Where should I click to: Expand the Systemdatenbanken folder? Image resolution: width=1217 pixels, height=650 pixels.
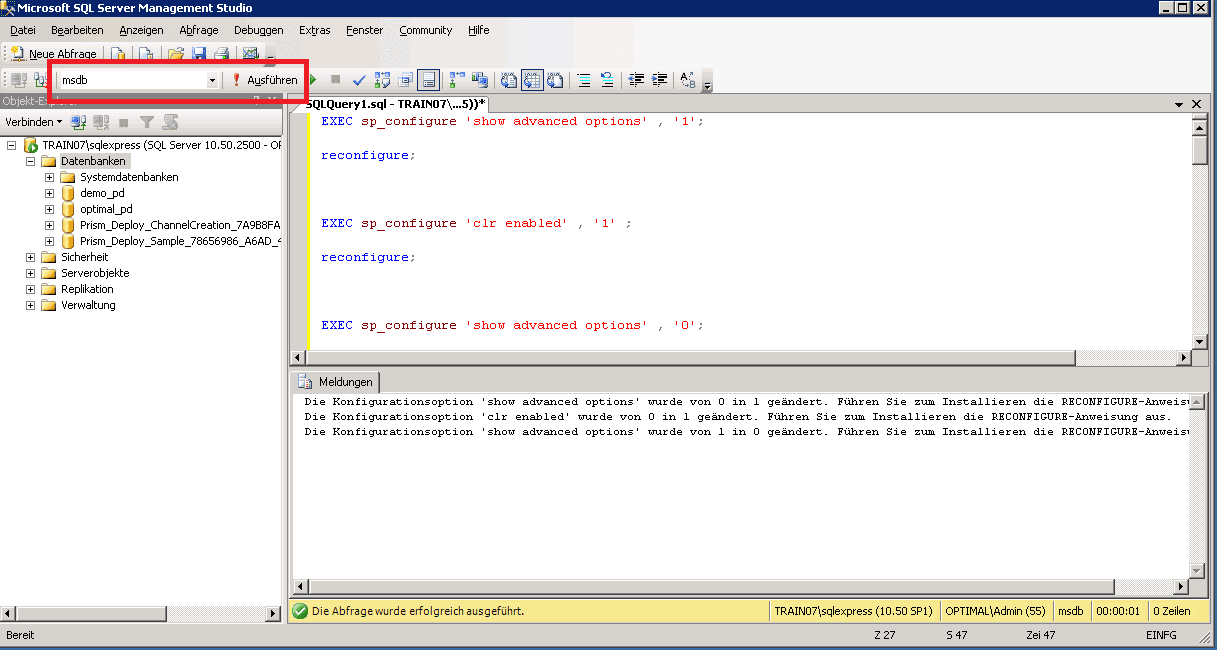point(48,176)
